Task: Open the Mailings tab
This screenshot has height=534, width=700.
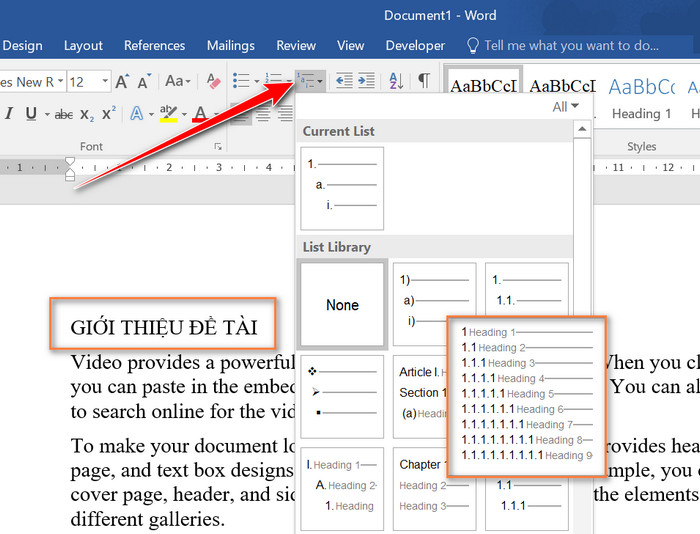Action: click(x=231, y=46)
